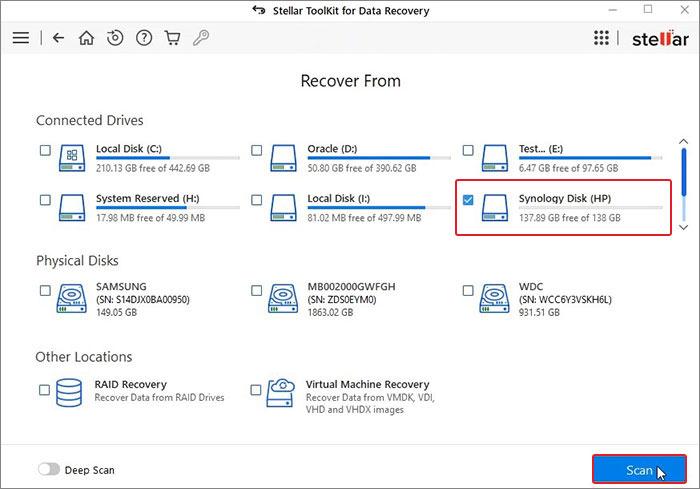Tick the WDC physical disk checkbox
The image size is (700, 489).
click(469, 291)
